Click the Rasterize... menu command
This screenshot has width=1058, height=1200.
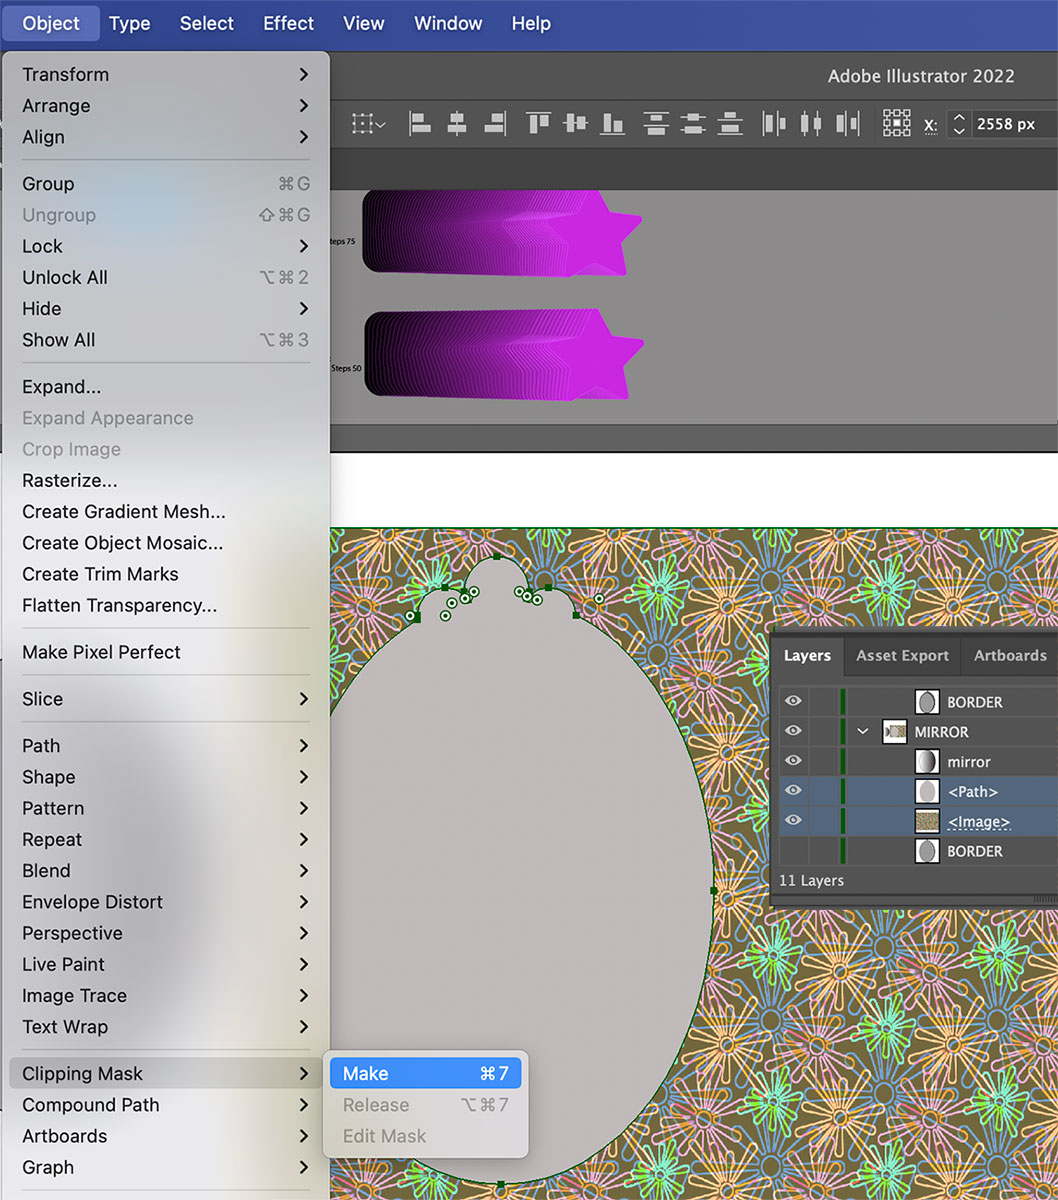pos(70,481)
